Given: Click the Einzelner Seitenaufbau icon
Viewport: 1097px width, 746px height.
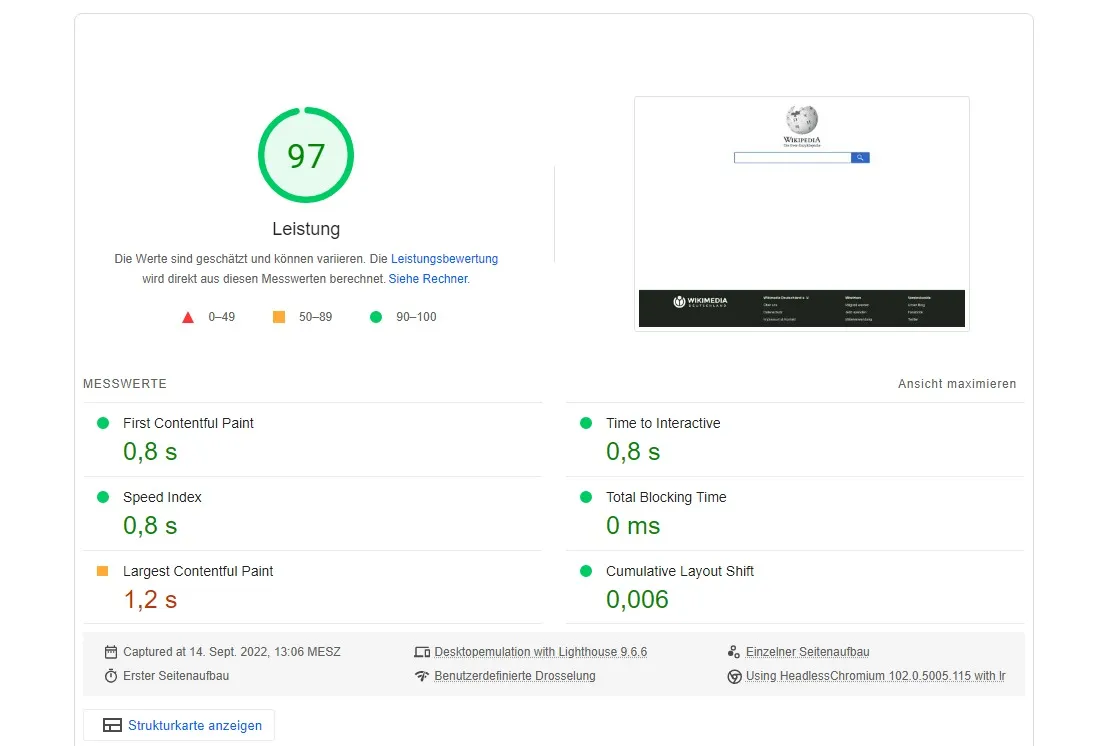Looking at the screenshot, I should point(734,652).
